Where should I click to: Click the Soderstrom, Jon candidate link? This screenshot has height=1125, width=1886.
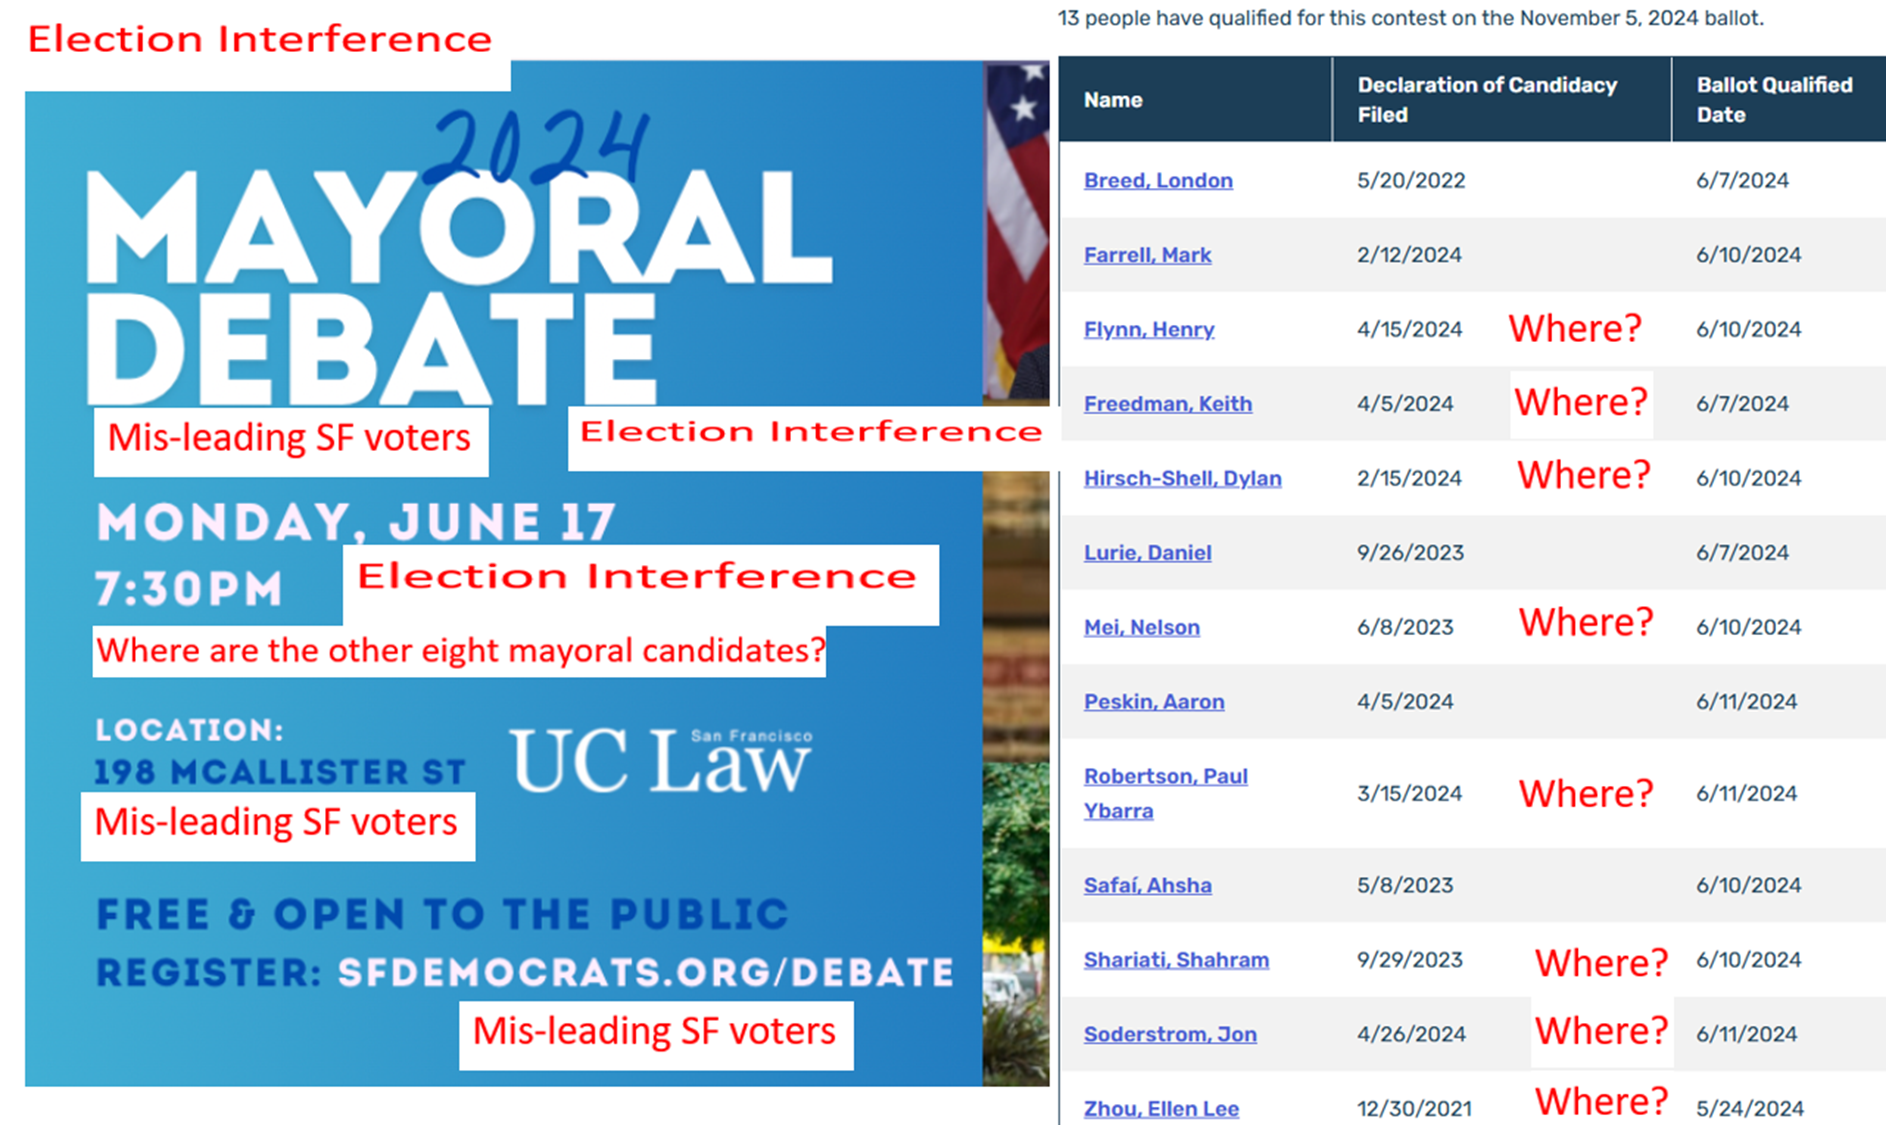click(1170, 1035)
